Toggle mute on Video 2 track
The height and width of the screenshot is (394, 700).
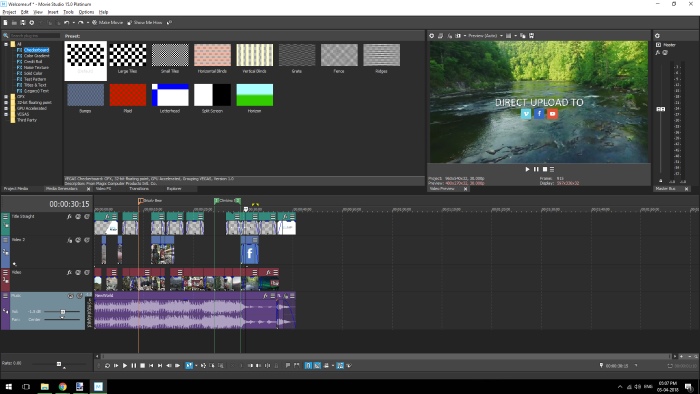(78, 240)
